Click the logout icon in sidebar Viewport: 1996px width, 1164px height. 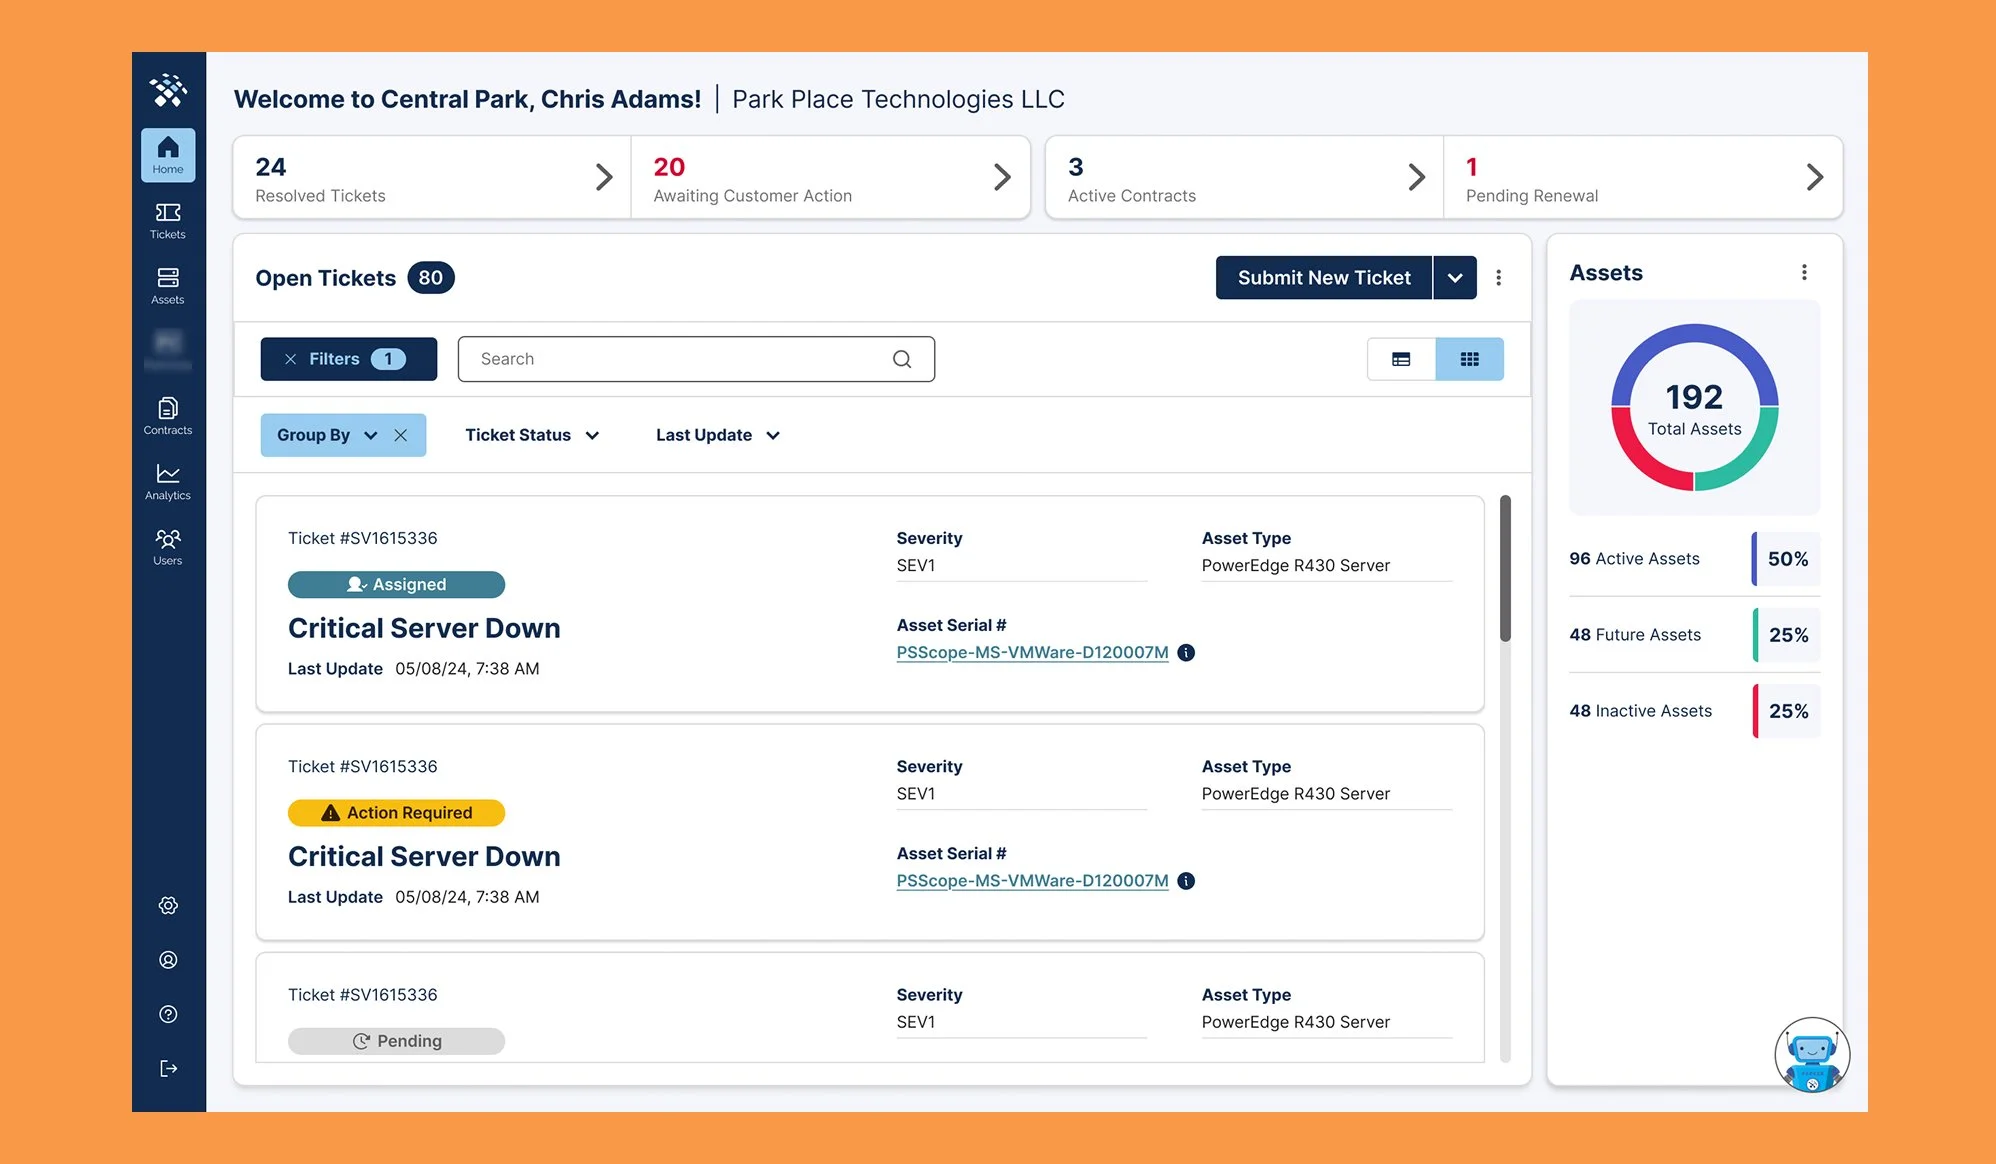168,1068
